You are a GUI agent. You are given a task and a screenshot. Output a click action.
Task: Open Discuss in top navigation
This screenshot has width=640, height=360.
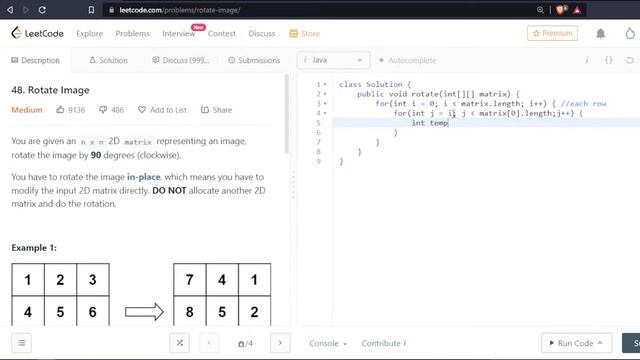(x=262, y=33)
